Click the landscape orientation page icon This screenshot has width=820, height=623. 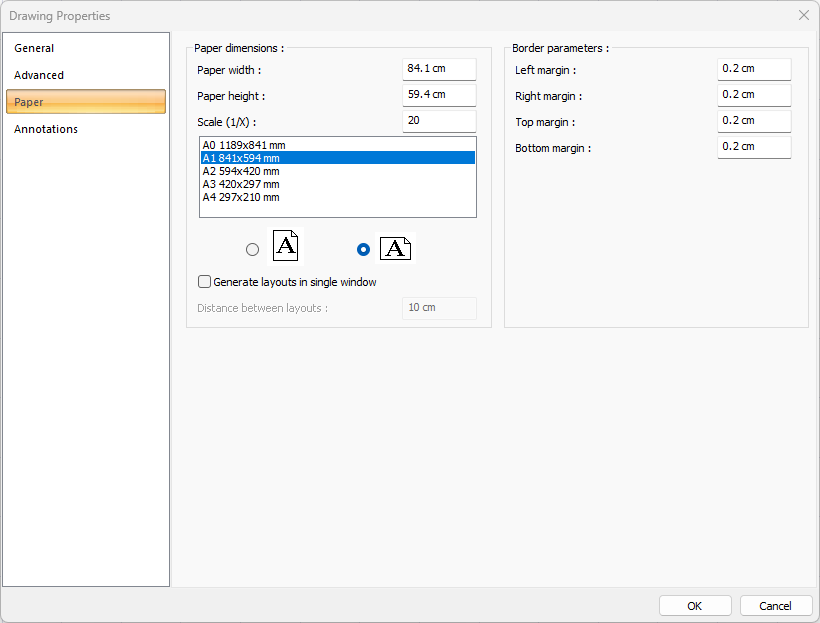(x=395, y=249)
